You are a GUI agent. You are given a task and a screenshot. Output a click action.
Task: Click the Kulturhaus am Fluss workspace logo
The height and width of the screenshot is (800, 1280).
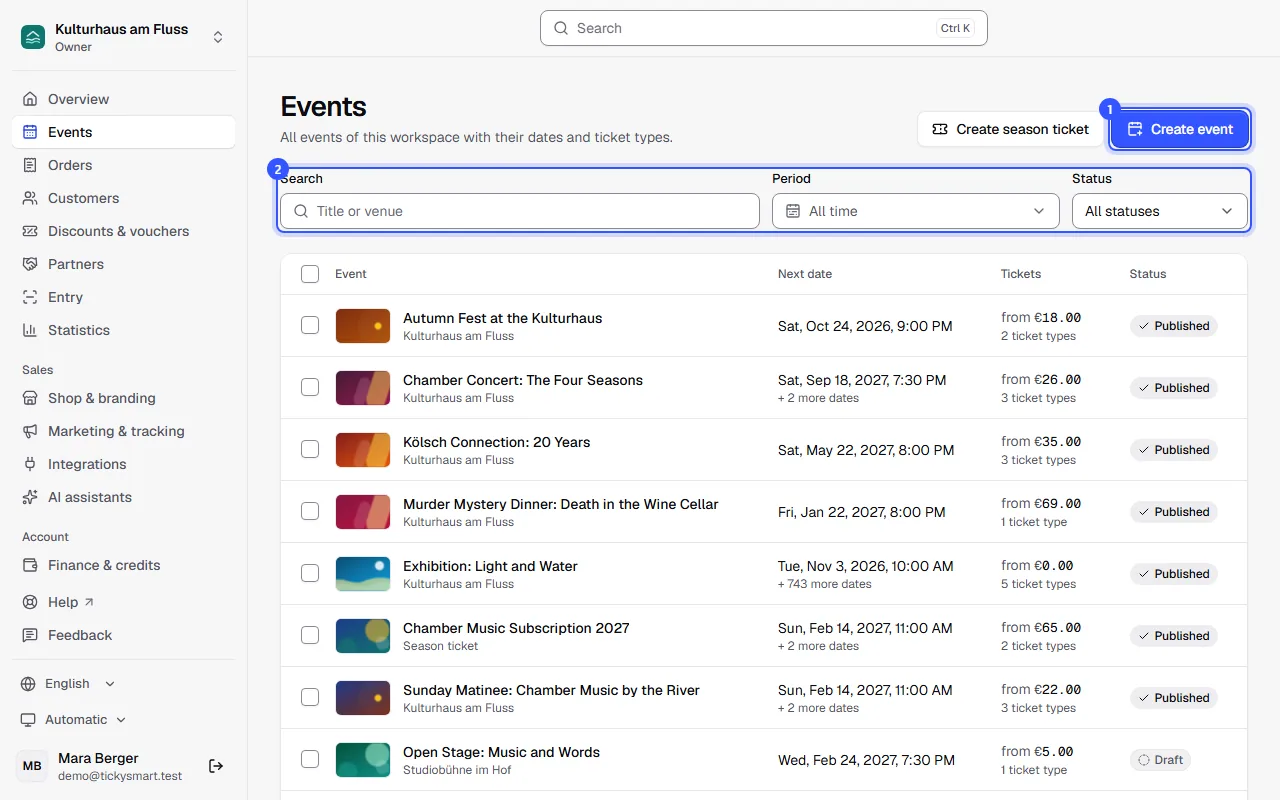point(33,37)
